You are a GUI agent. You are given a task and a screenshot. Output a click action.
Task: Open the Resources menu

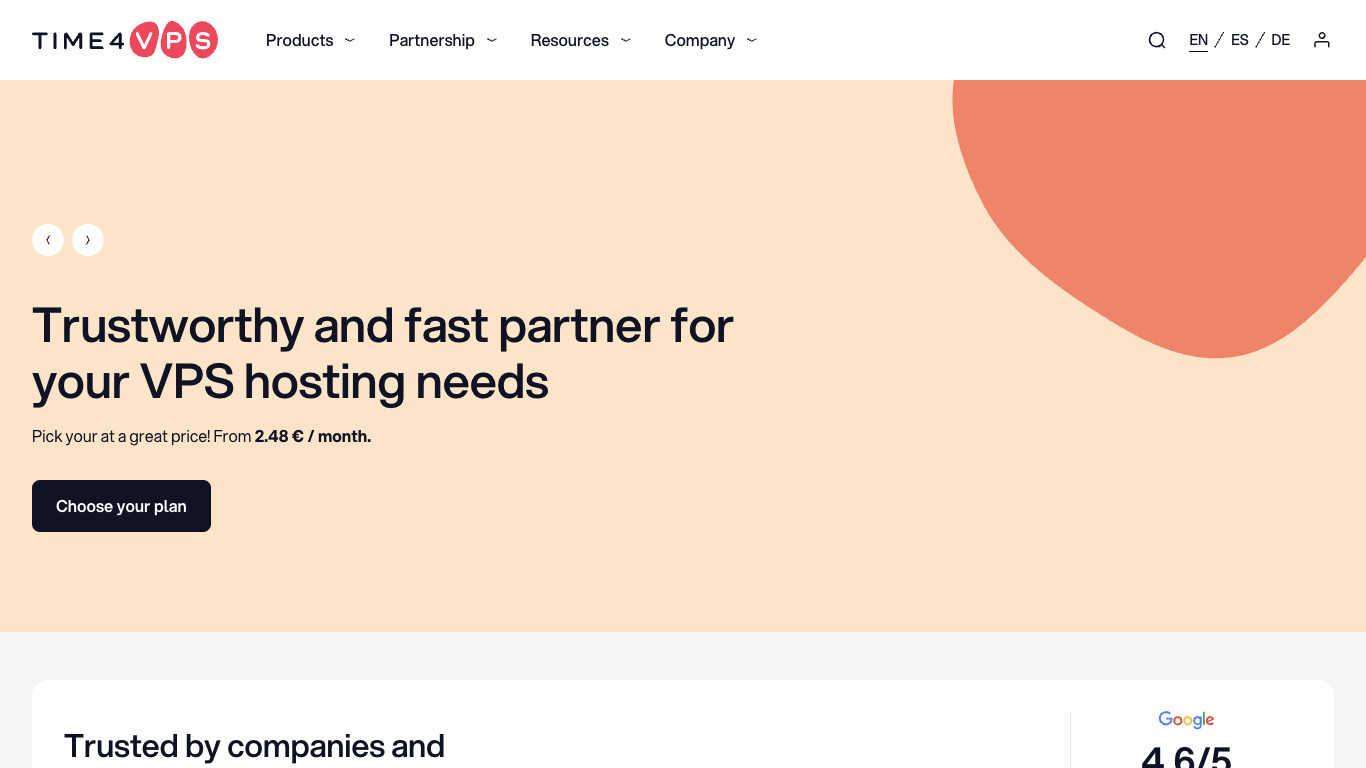click(x=569, y=40)
